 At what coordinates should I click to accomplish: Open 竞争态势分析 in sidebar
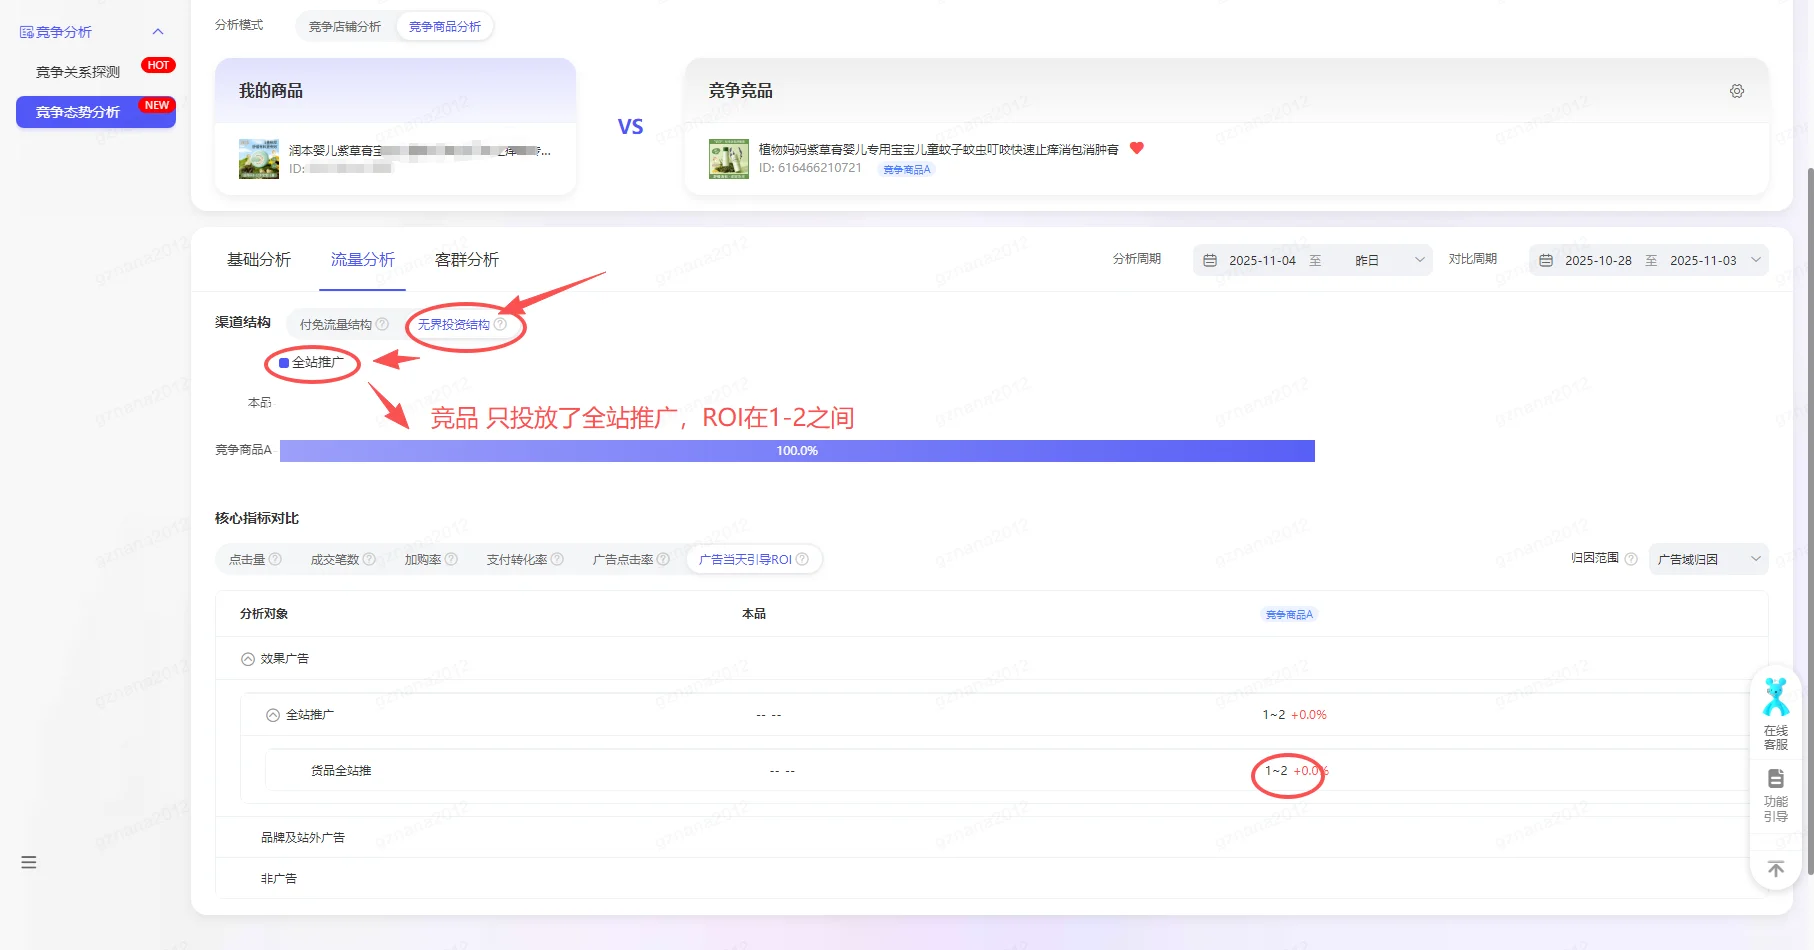pyautogui.click(x=96, y=112)
